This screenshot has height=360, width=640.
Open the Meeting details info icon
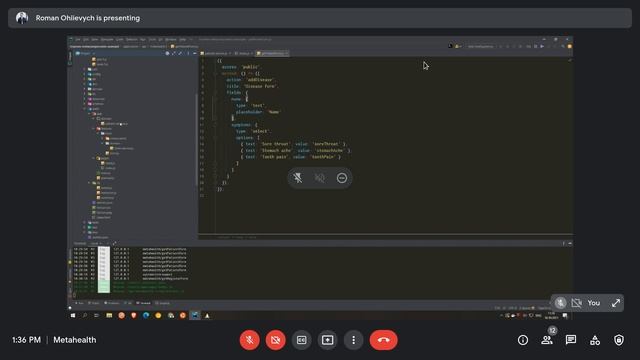(523, 340)
